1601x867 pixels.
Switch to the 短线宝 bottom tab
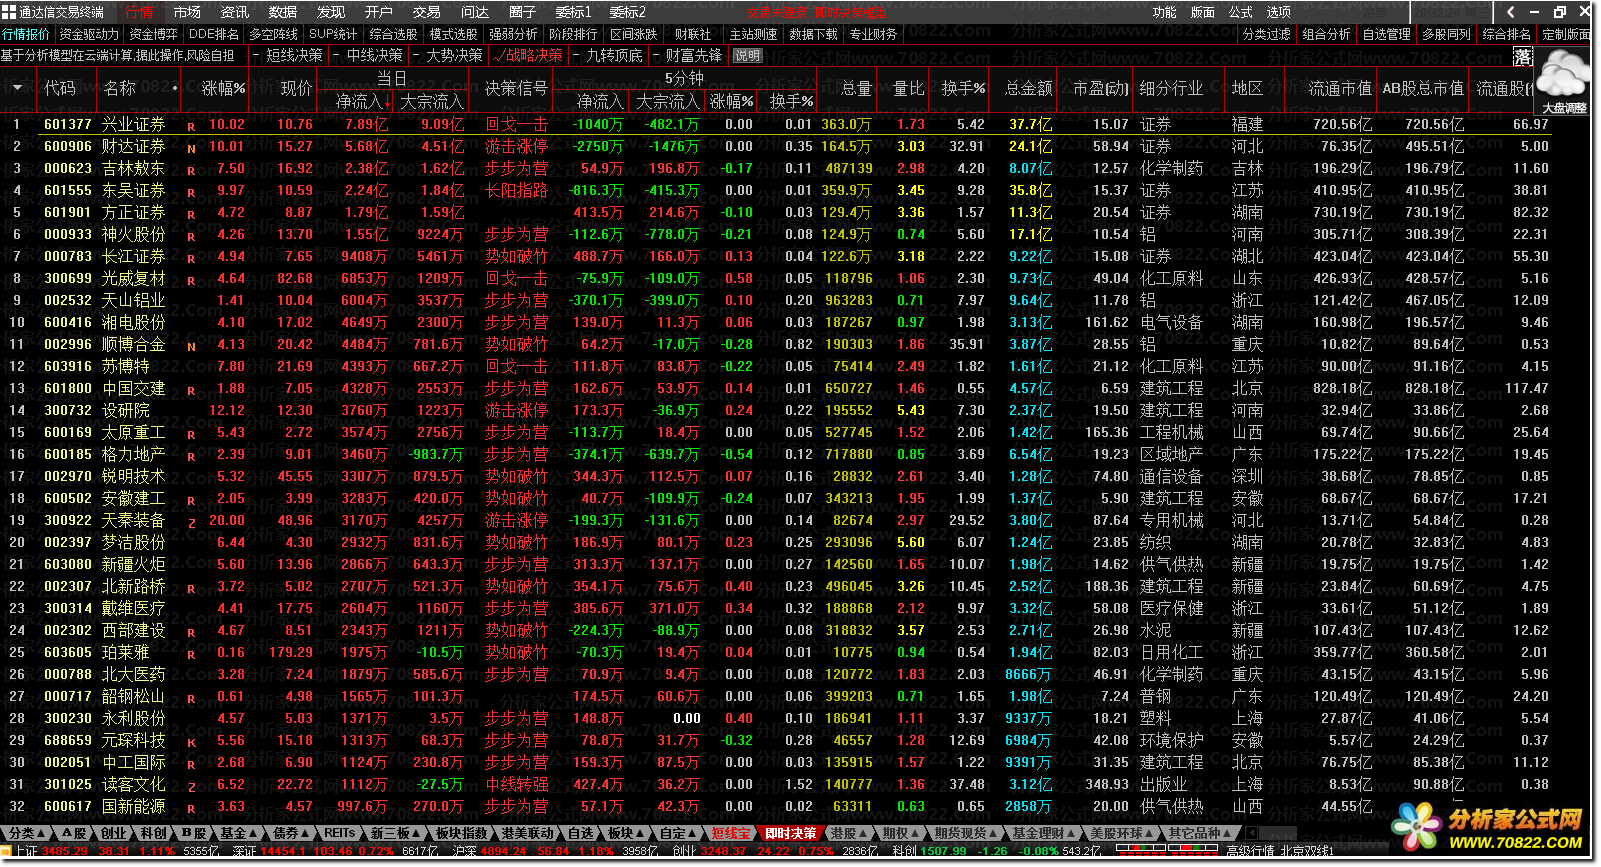tap(731, 833)
